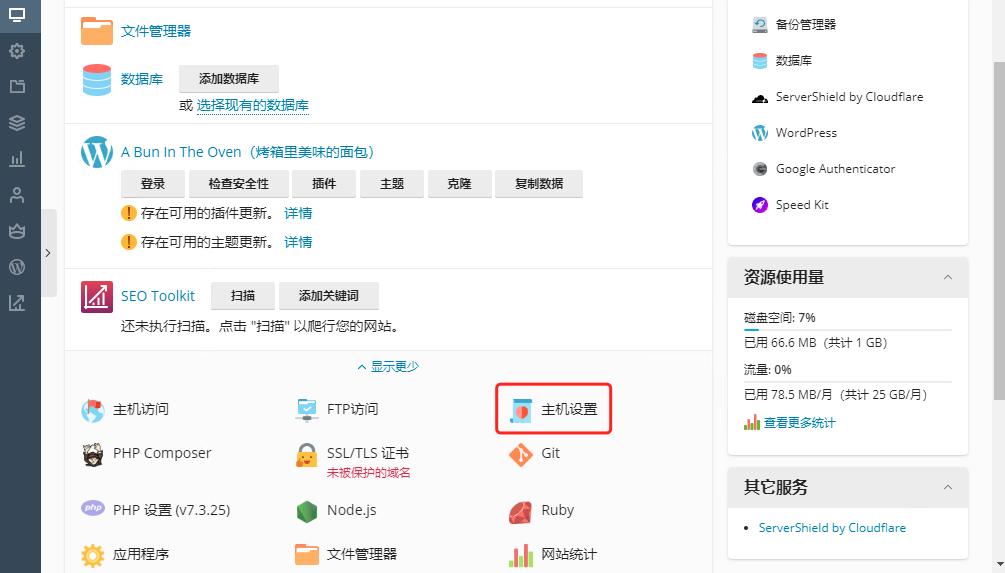Screen dimensions: 1005x573
Task: Click the SSL/TLS 证书 lock icon
Action: click(307, 456)
